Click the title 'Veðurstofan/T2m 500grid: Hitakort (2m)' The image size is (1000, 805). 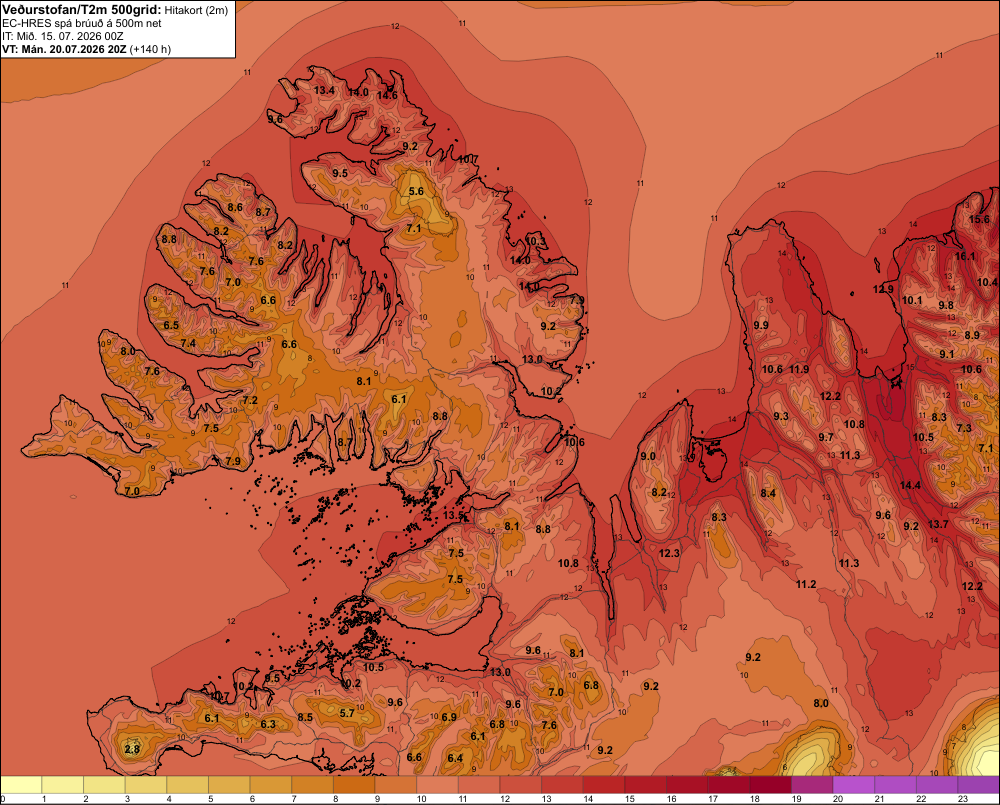[115, 10]
